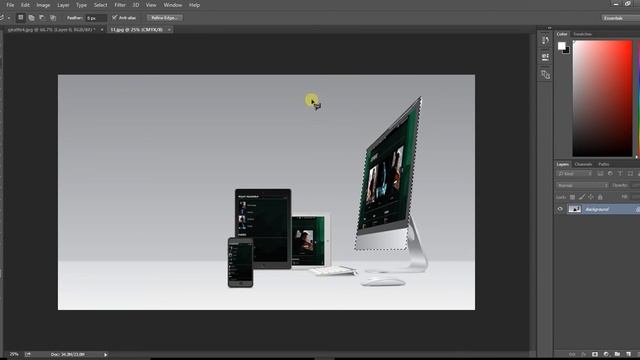Click the new group folder icon
The image size is (640, 360).
click(x=617, y=354)
